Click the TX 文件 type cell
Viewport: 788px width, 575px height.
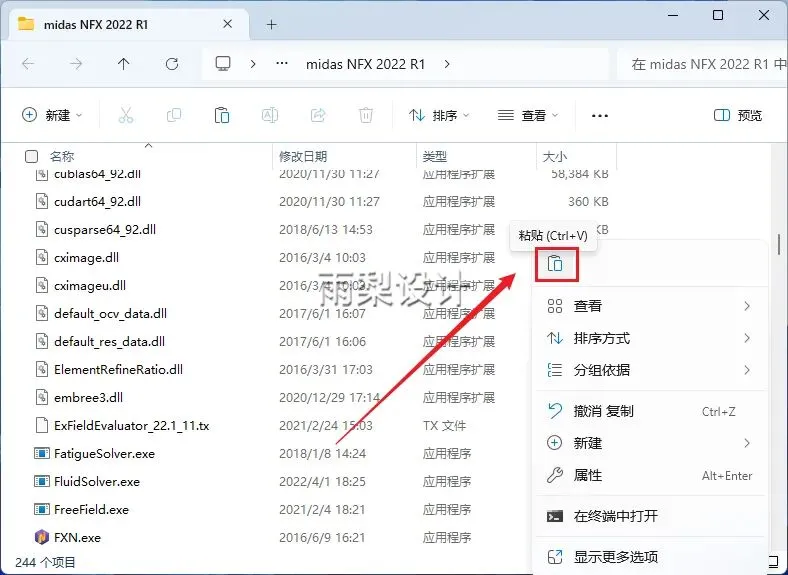coord(444,425)
